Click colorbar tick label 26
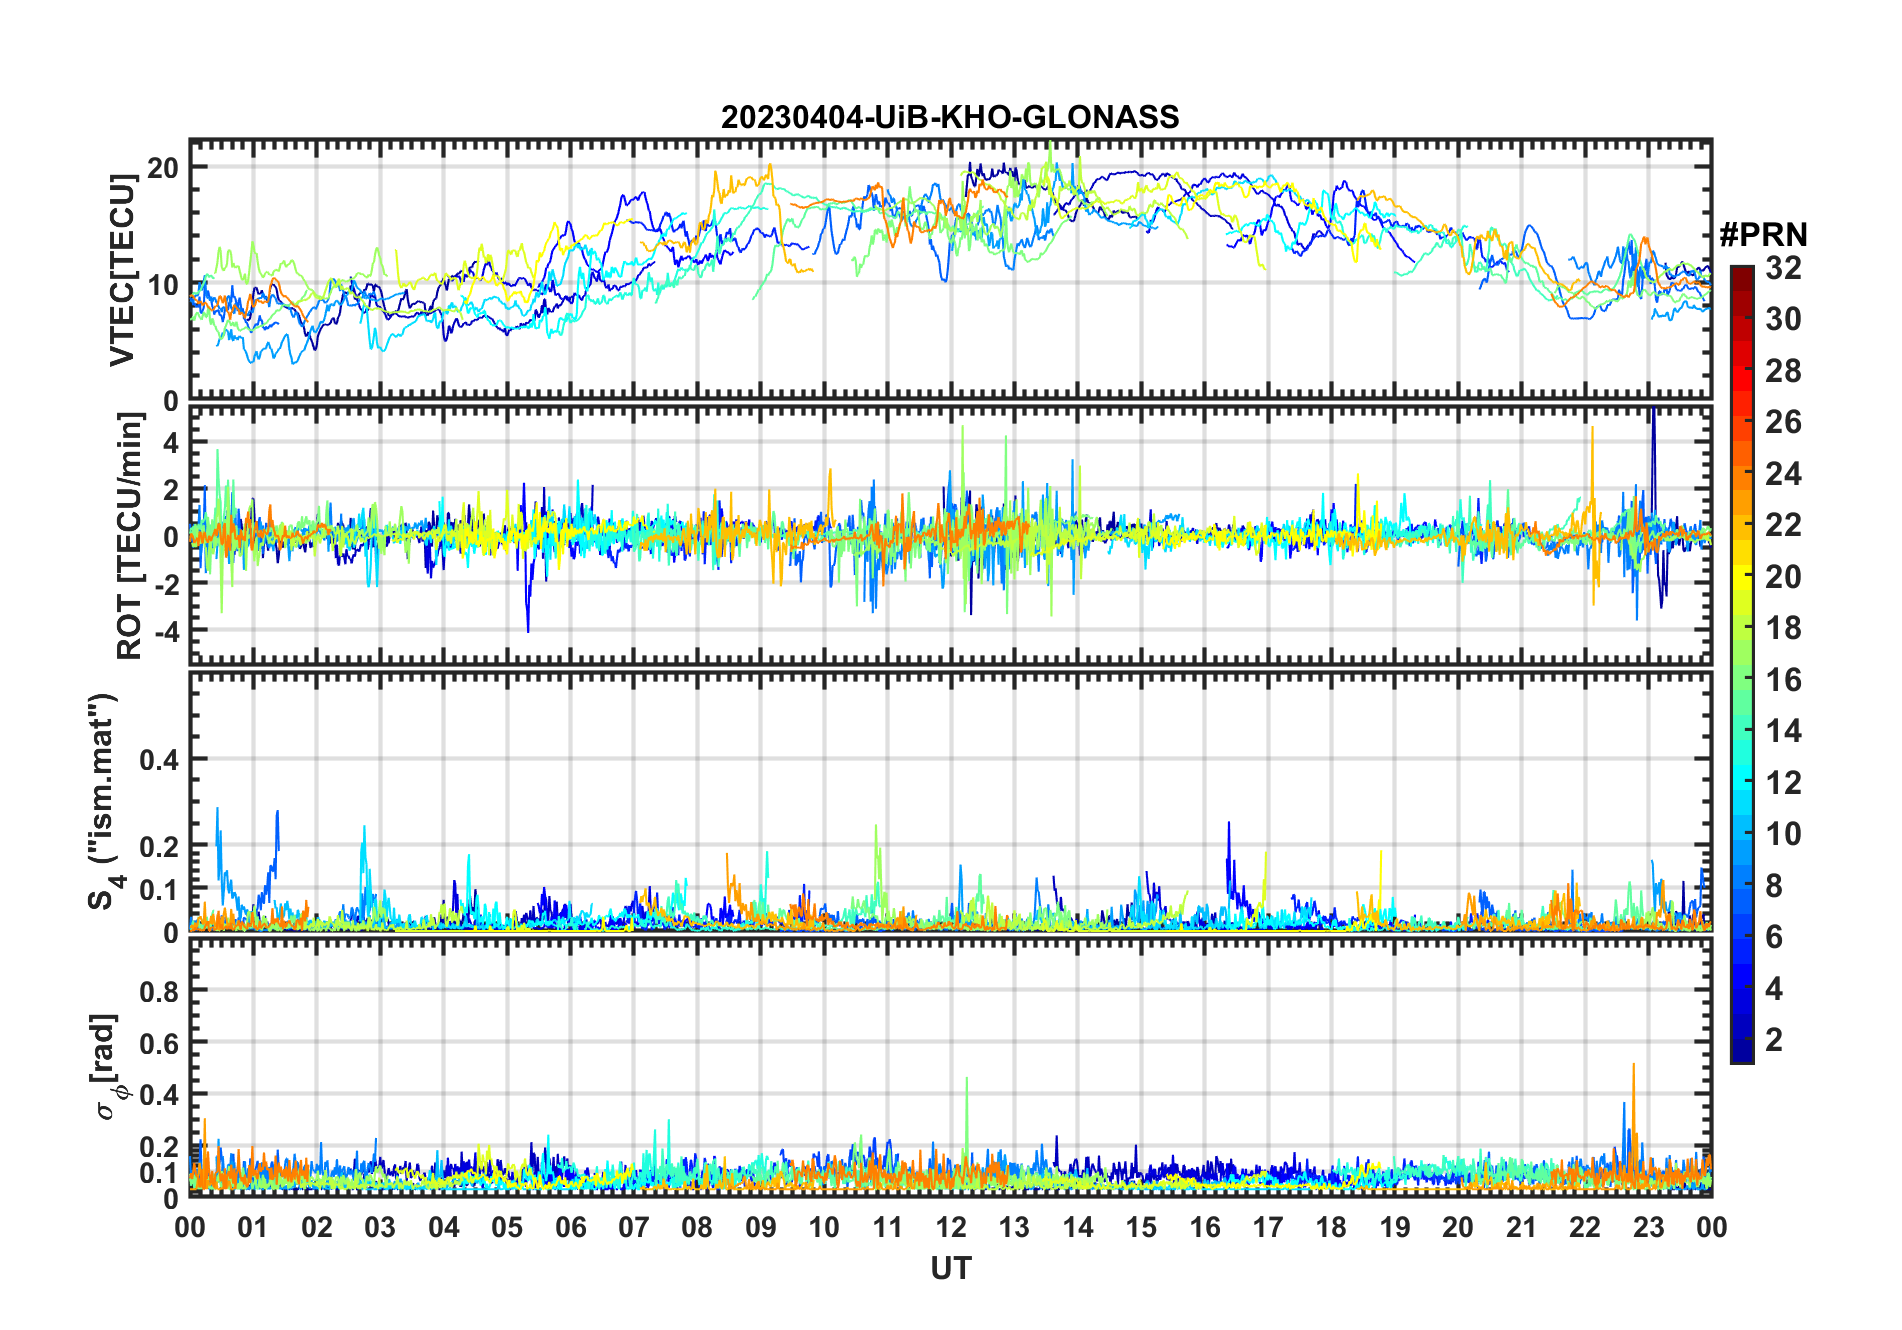1902x1330 pixels. (1783, 422)
